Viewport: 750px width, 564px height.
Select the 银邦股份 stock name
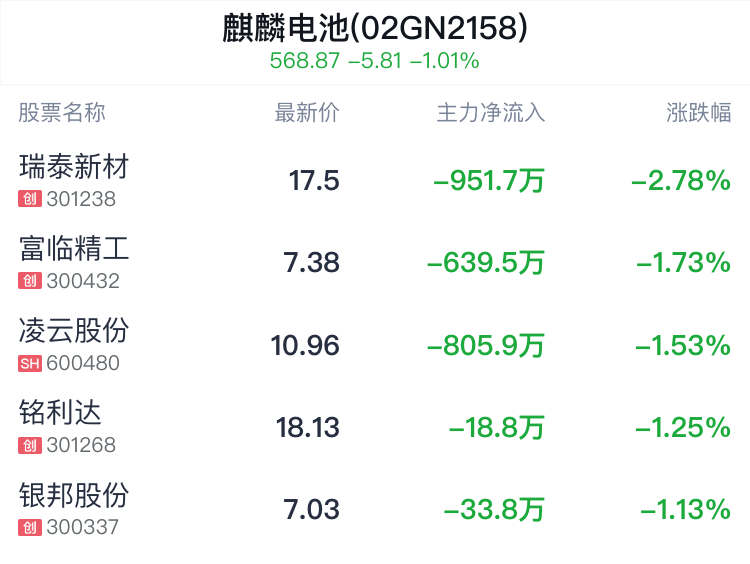(74, 495)
